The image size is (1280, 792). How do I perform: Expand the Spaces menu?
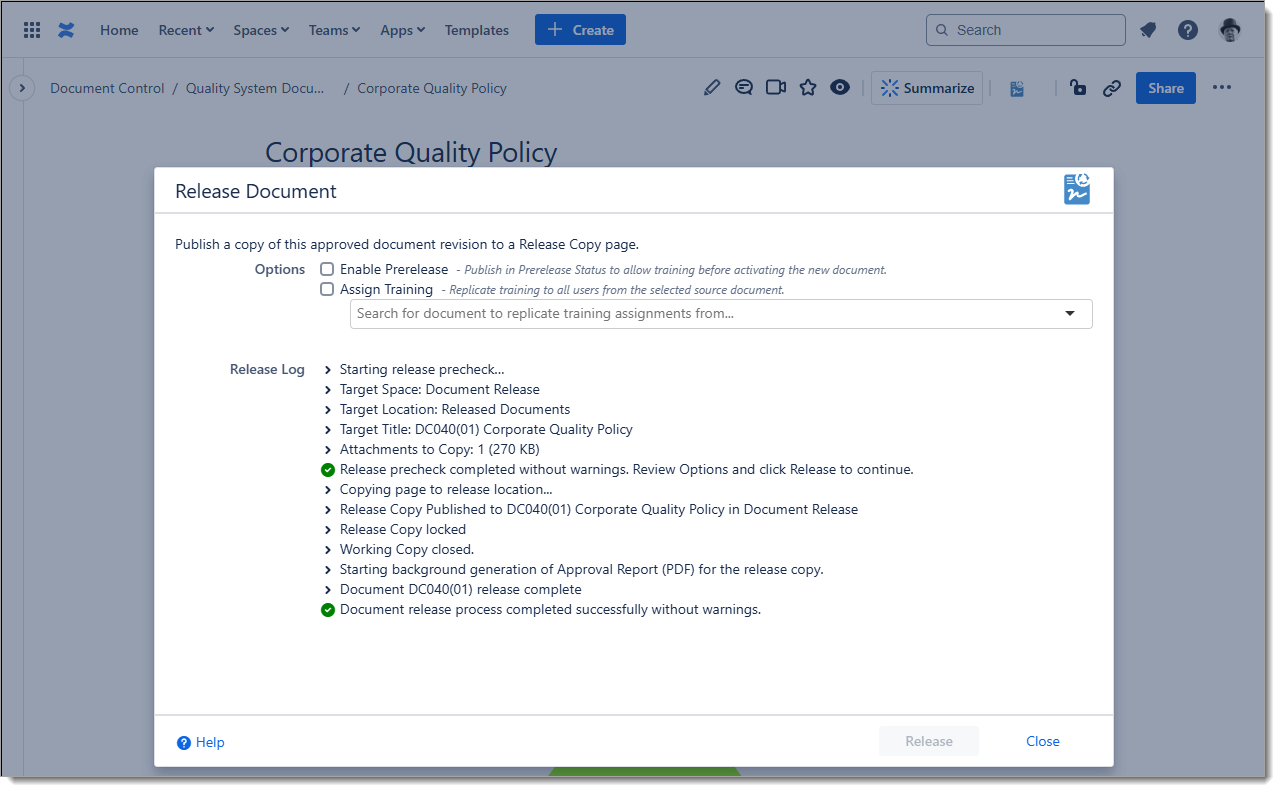pyautogui.click(x=261, y=30)
